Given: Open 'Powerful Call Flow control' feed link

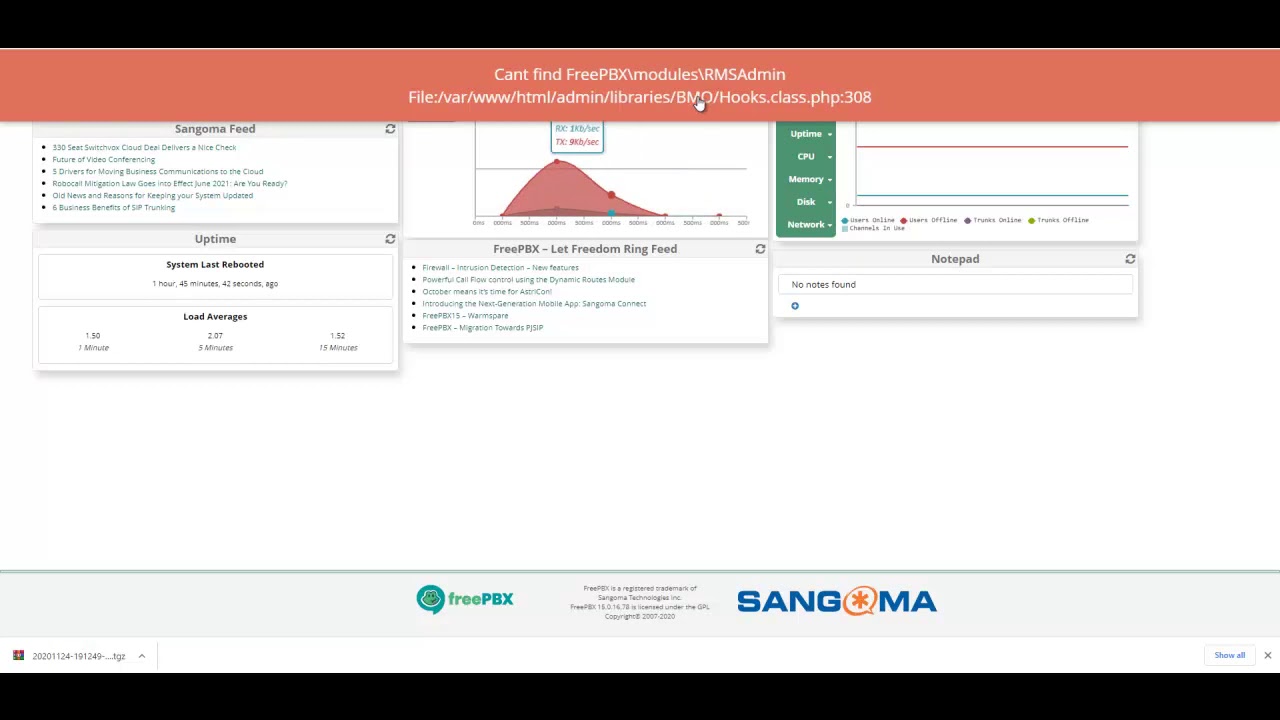Looking at the screenshot, I should 528,279.
